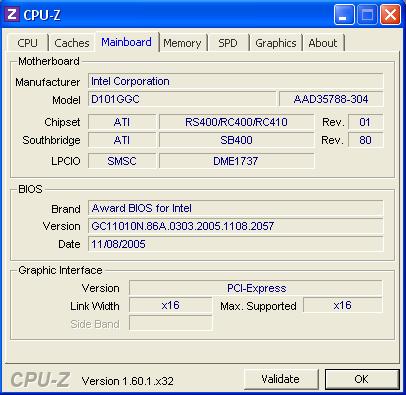Click the Link Width label
Image resolution: width=406 pixels, height=395 pixels.
(95, 306)
